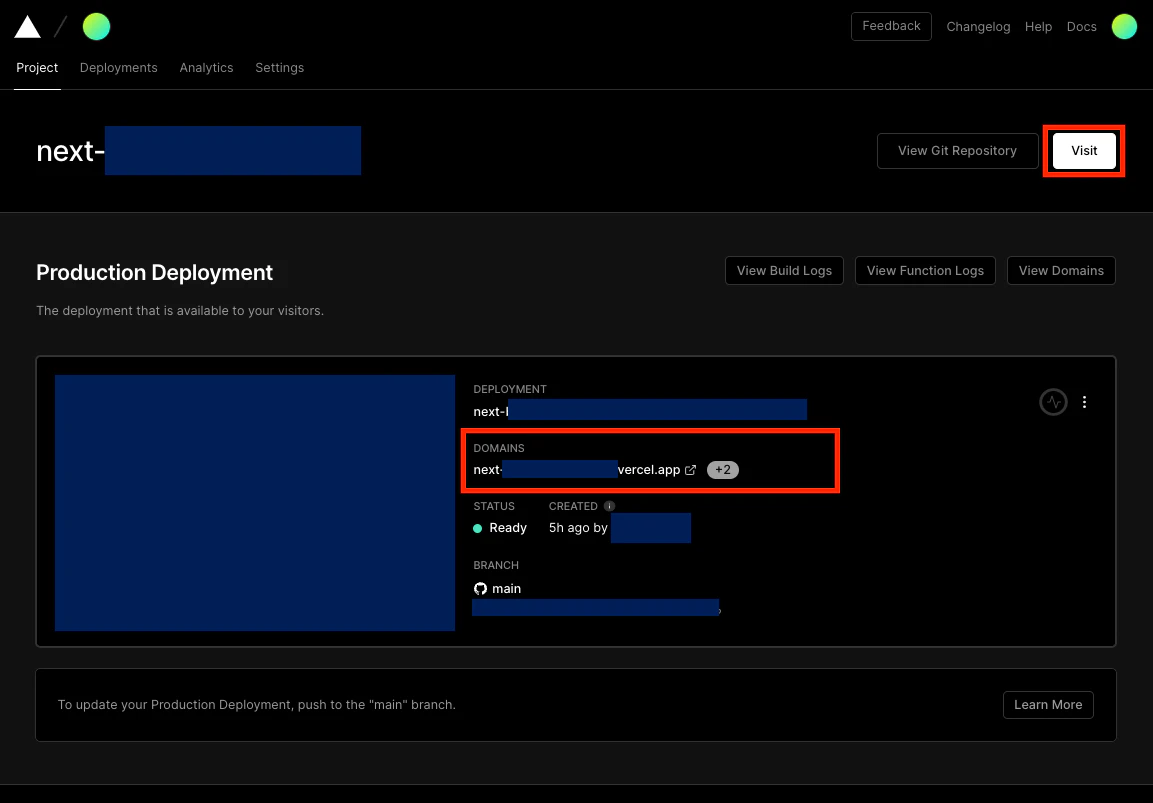Switch to the Deployments tab
This screenshot has height=803, width=1153.
118,68
